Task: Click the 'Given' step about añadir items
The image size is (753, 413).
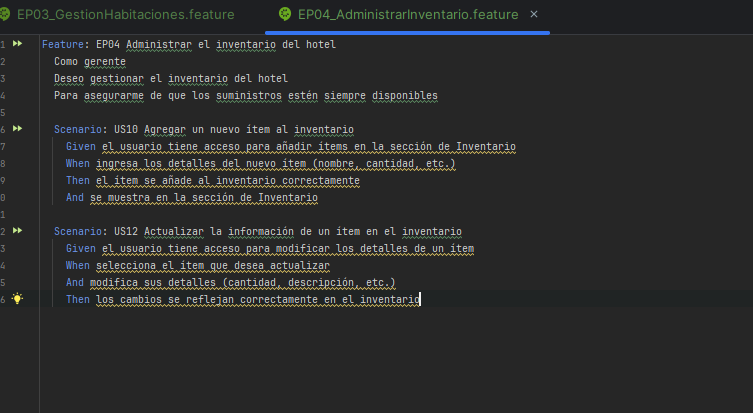Action: pyautogui.click(x=291, y=146)
